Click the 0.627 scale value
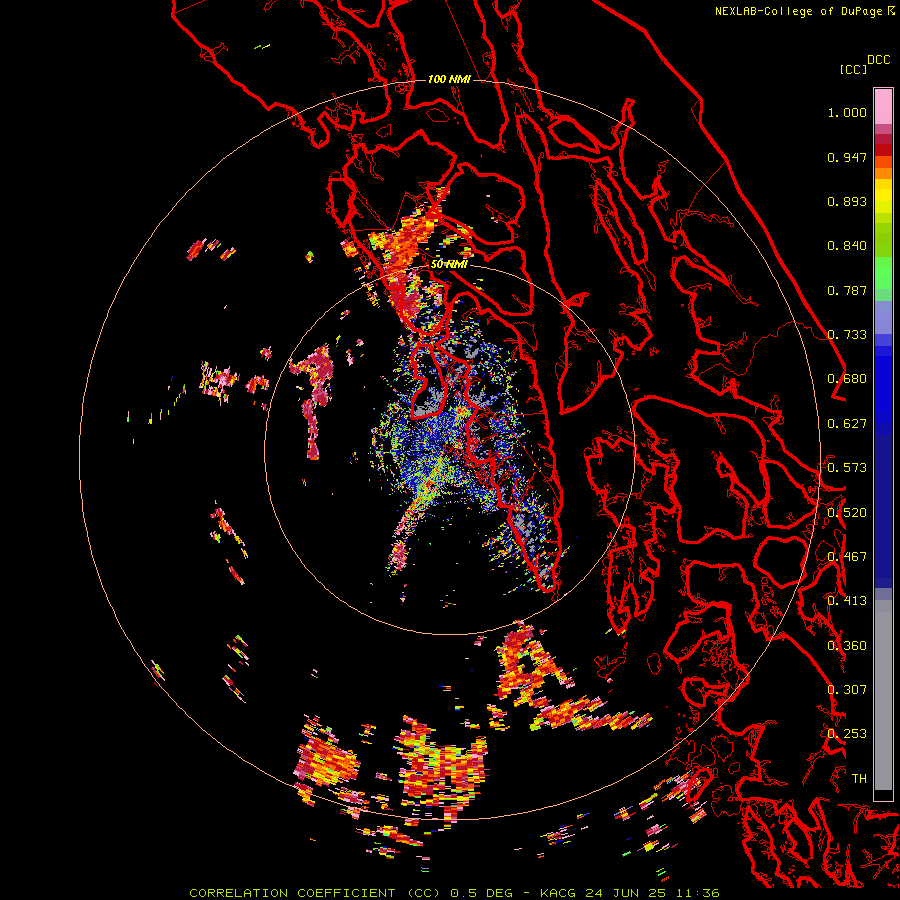Screen dimensions: 900x900 tap(847, 424)
